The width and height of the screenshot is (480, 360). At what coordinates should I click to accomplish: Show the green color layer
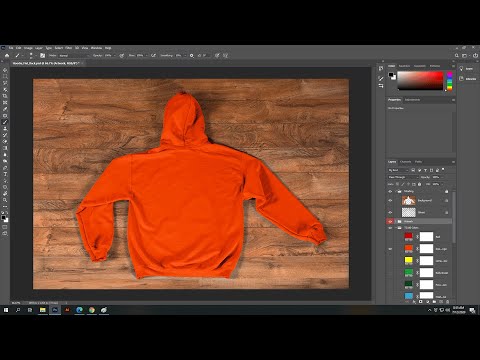click(390, 273)
